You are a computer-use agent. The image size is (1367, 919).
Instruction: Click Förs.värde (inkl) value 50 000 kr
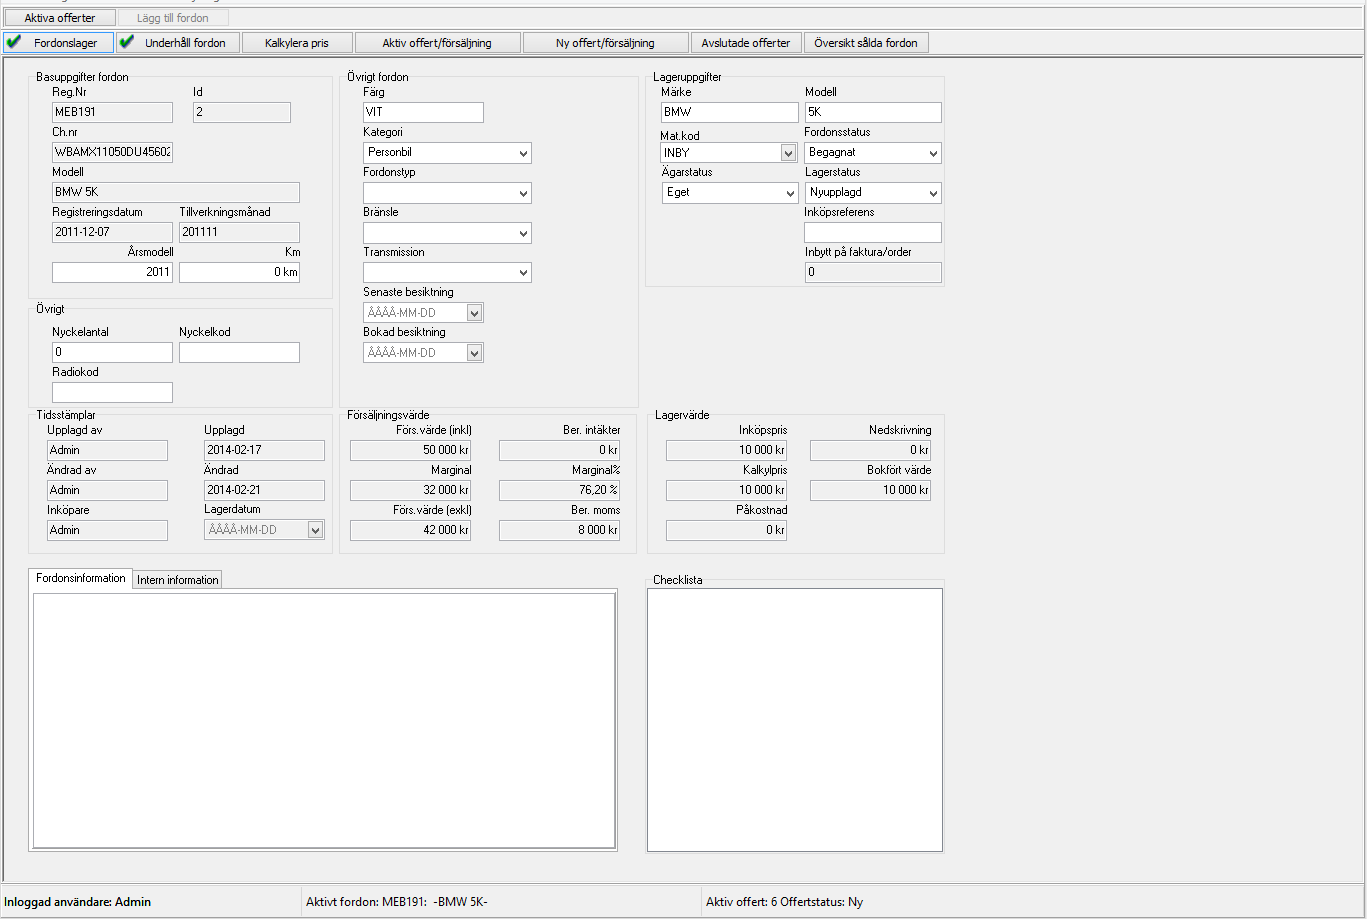pos(410,450)
